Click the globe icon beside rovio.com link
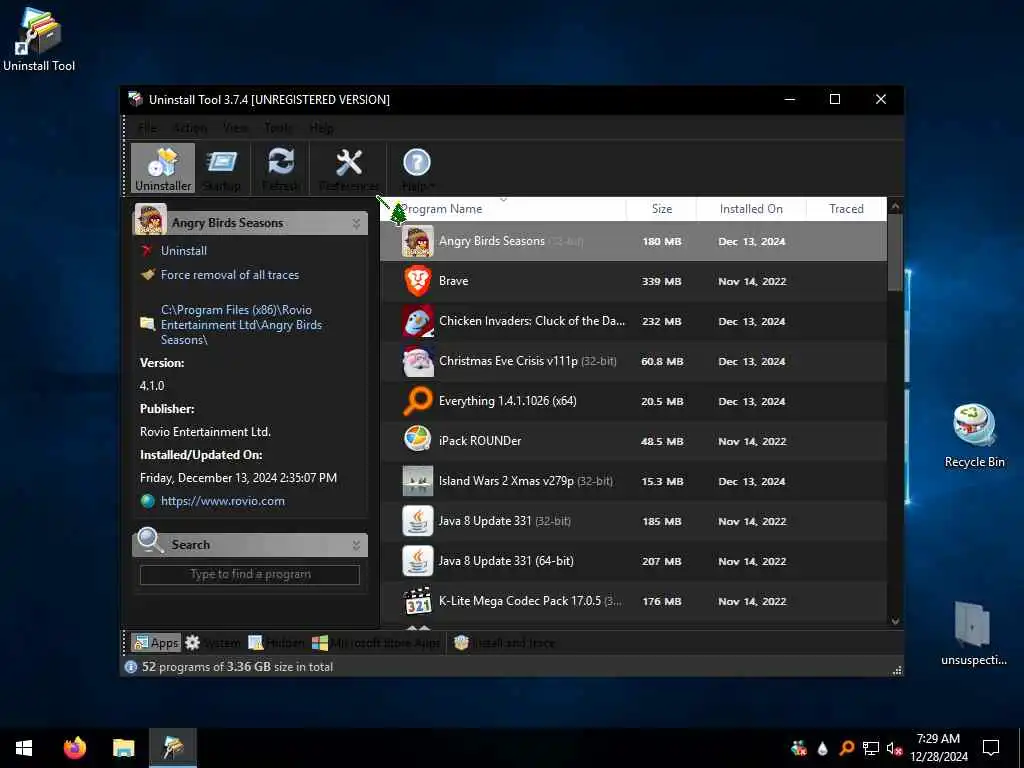 pos(148,501)
